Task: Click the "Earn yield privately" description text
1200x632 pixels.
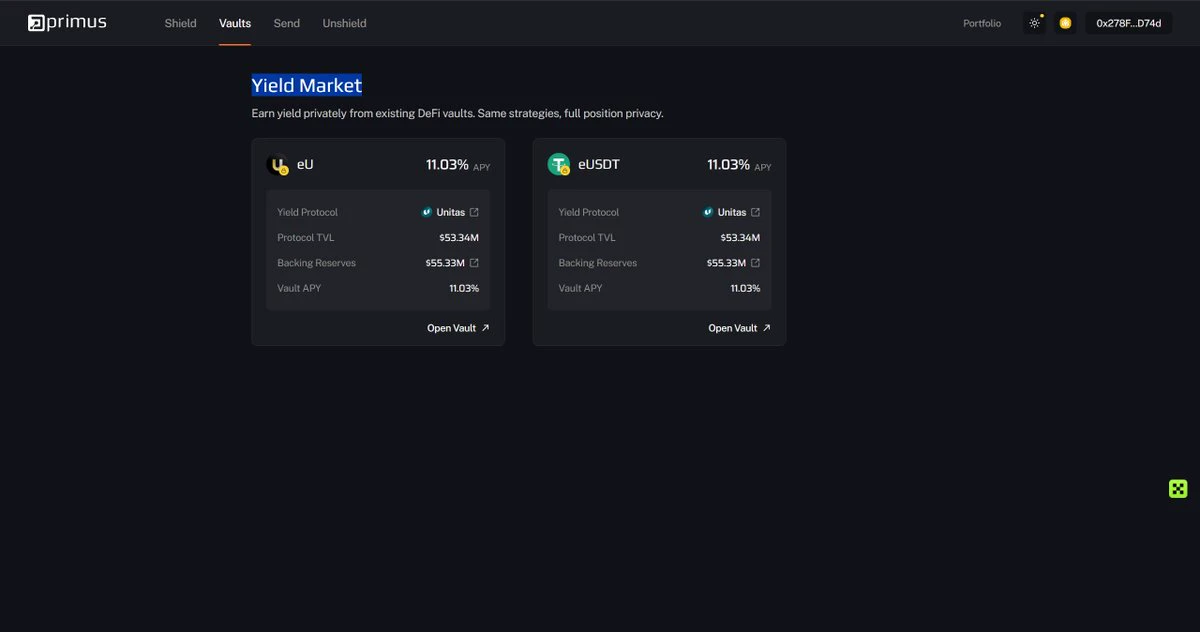Action: coord(457,113)
